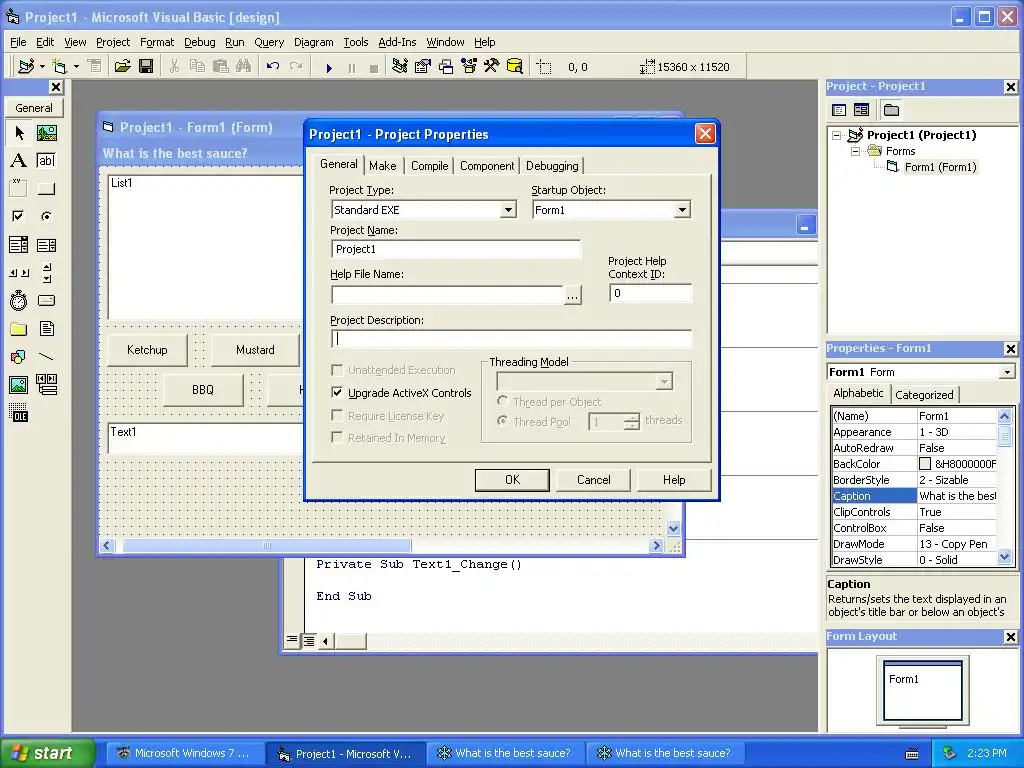Screen dimensions: 1024x768
Task: Select the DriveListBox tool in toolbox
Action: point(46,300)
